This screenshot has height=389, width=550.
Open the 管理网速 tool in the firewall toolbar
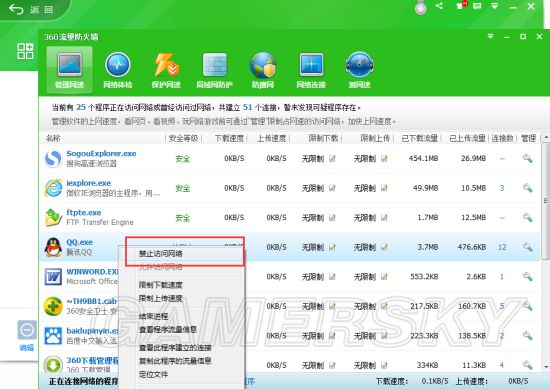pos(69,70)
